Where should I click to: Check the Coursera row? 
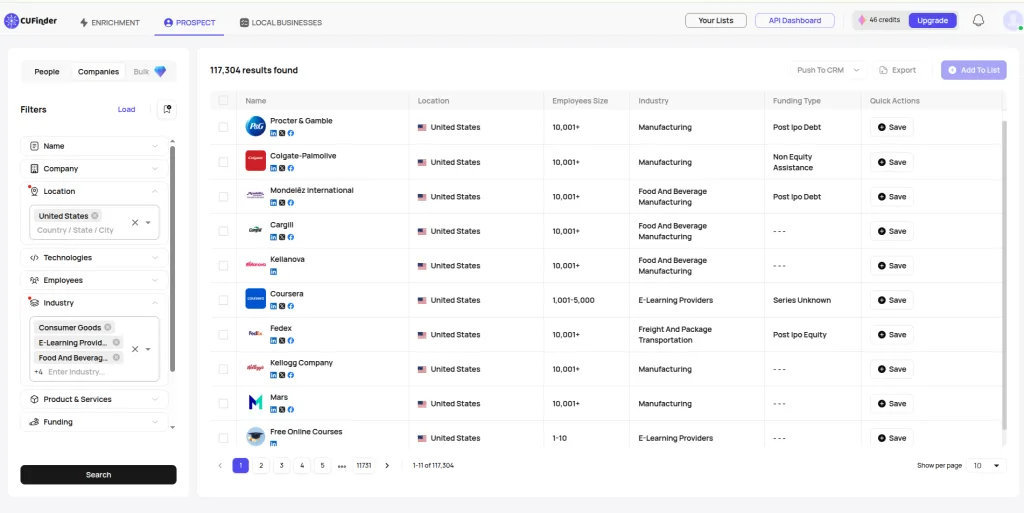pos(223,300)
